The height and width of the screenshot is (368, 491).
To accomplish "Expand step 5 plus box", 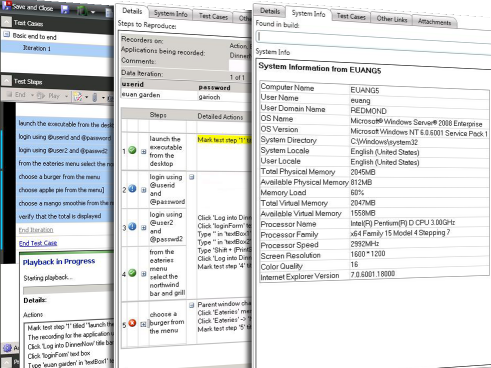I will point(144,324).
